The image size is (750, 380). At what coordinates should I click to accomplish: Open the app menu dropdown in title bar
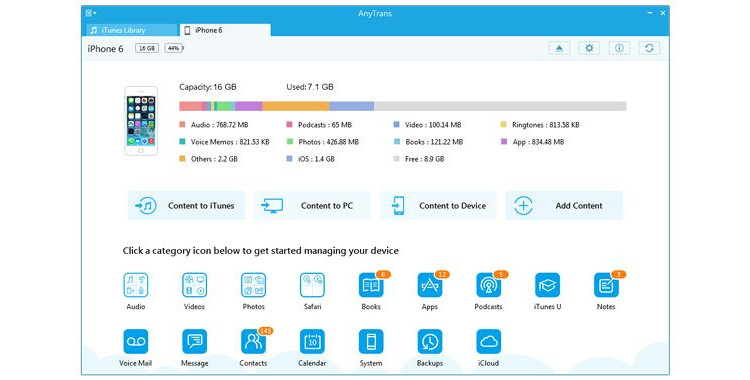pyautogui.click(x=90, y=13)
